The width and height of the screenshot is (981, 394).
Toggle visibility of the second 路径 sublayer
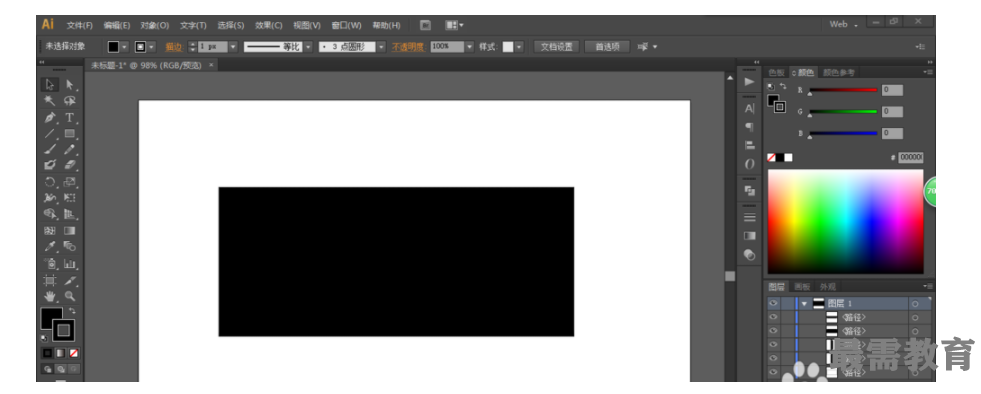(773, 331)
